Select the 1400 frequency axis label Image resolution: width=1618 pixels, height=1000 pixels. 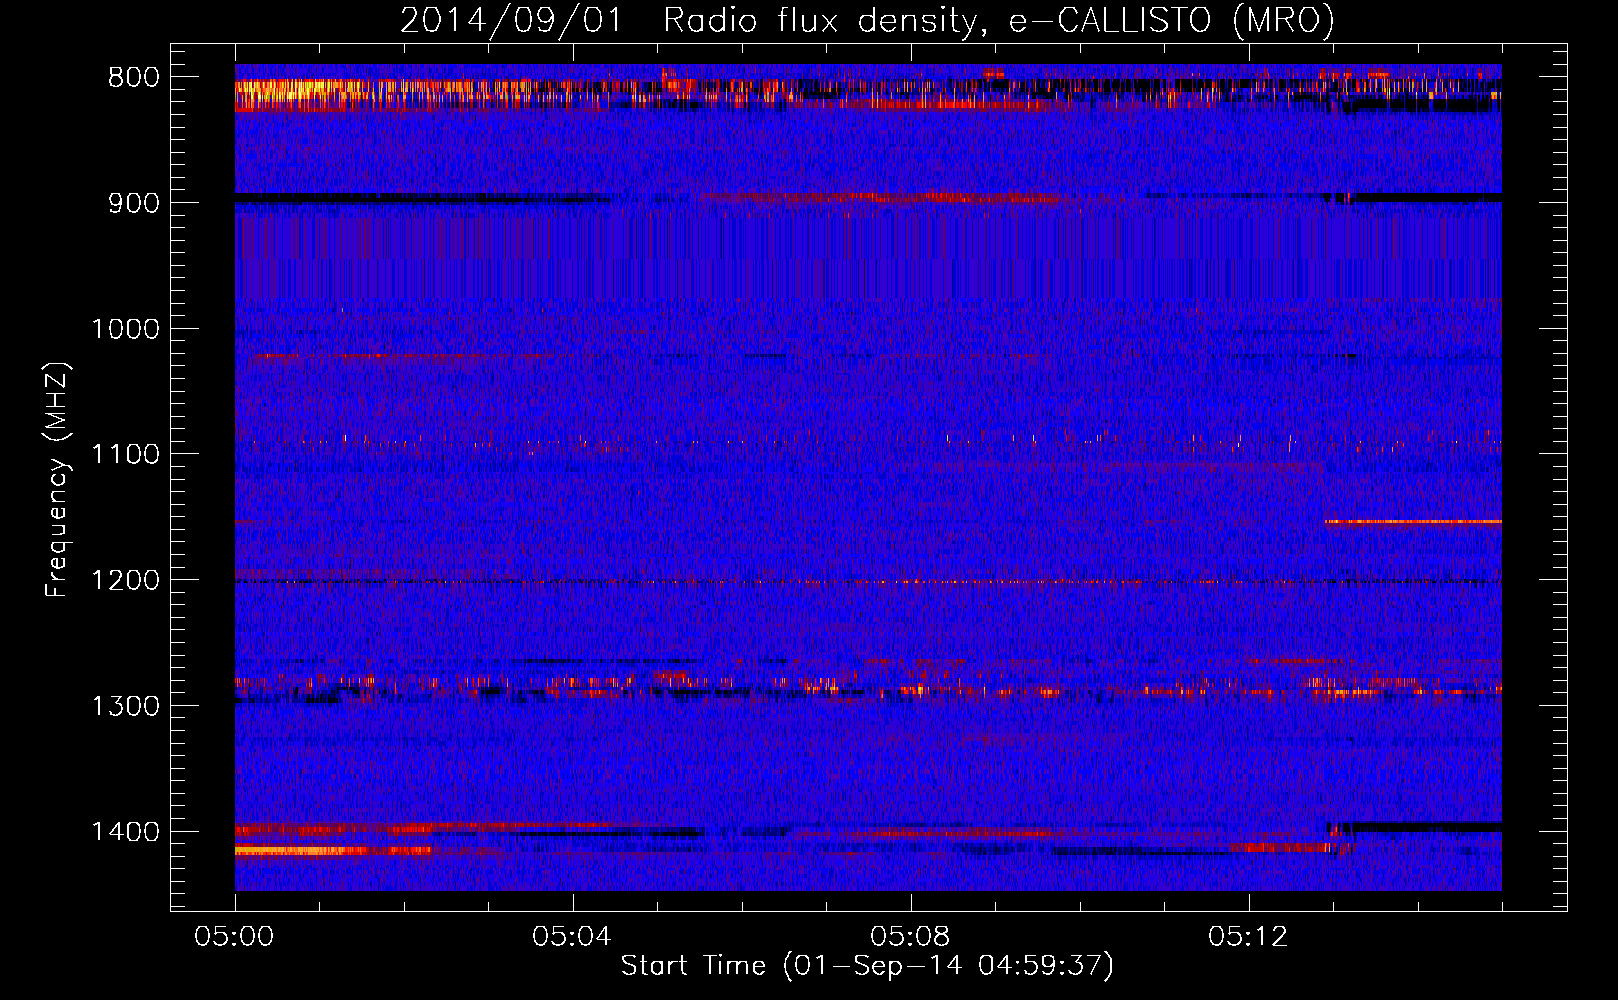pyautogui.click(x=125, y=832)
